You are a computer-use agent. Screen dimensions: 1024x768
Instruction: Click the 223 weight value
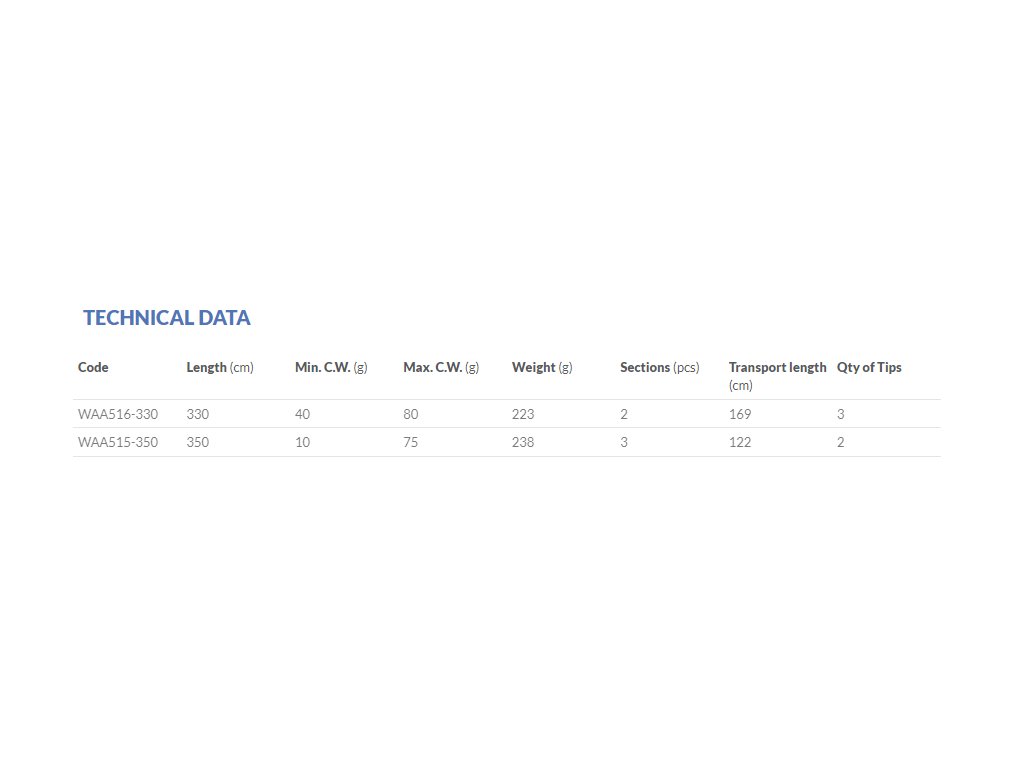(523, 414)
